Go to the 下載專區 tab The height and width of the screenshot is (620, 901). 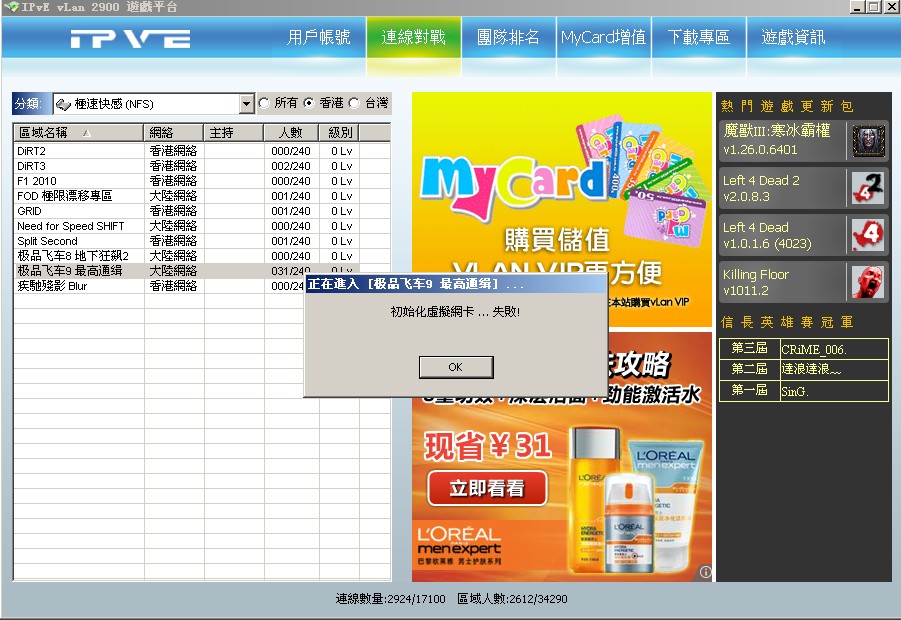(x=698, y=37)
